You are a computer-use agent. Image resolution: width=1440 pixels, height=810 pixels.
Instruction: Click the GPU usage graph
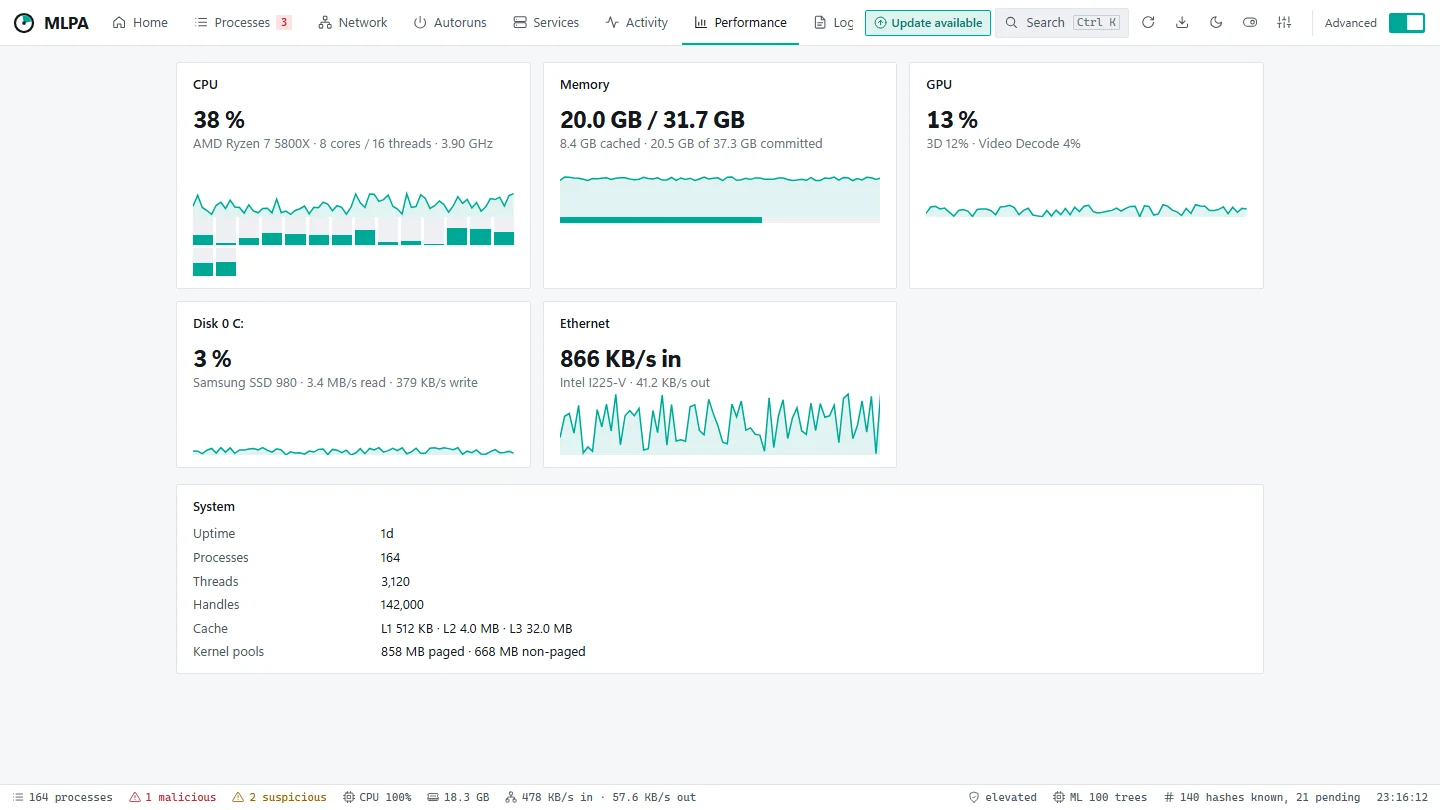[x=1086, y=210]
